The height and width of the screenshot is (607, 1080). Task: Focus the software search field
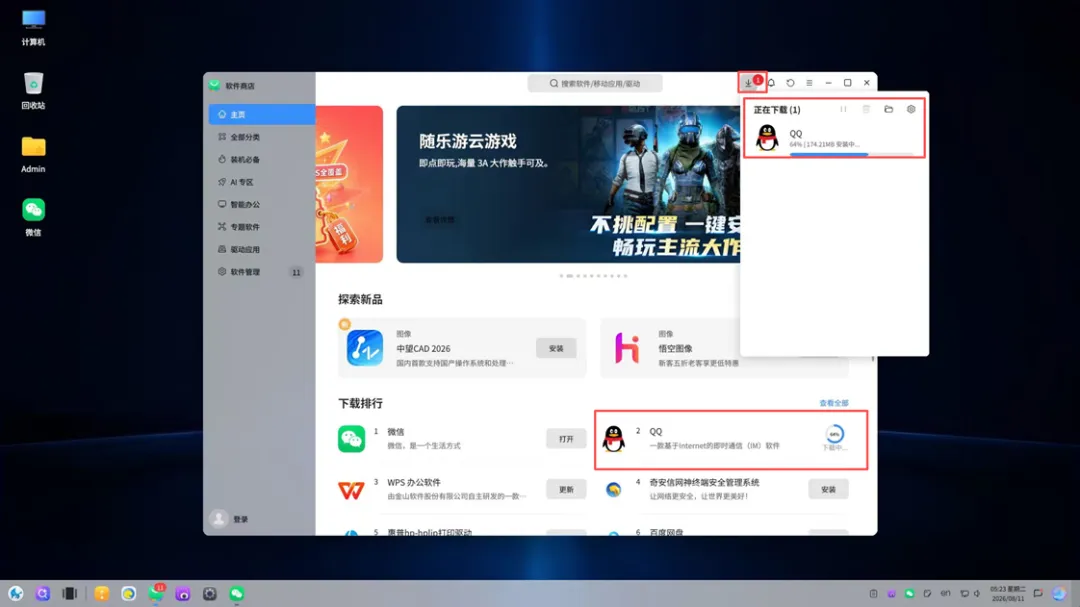595,83
